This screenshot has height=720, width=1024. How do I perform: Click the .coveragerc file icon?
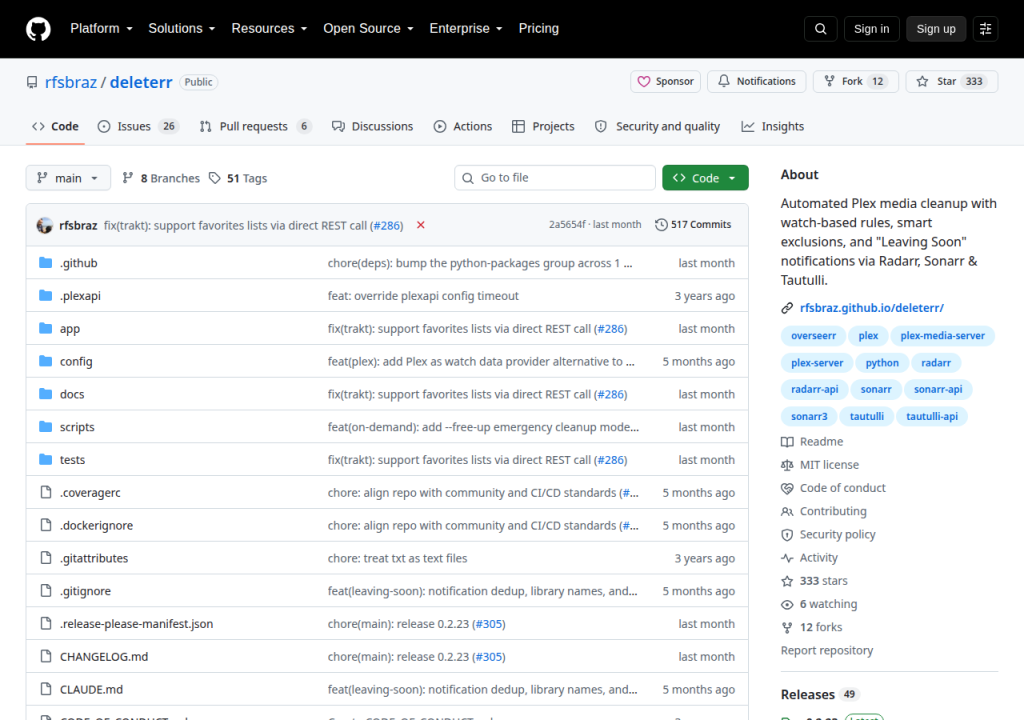tap(46, 492)
